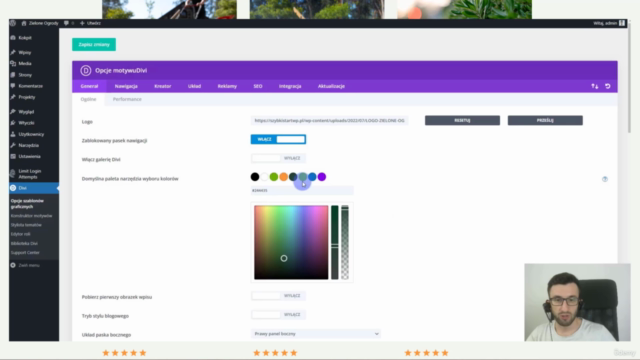
Task: Click help icon for color palette
Action: pos(605,179)
